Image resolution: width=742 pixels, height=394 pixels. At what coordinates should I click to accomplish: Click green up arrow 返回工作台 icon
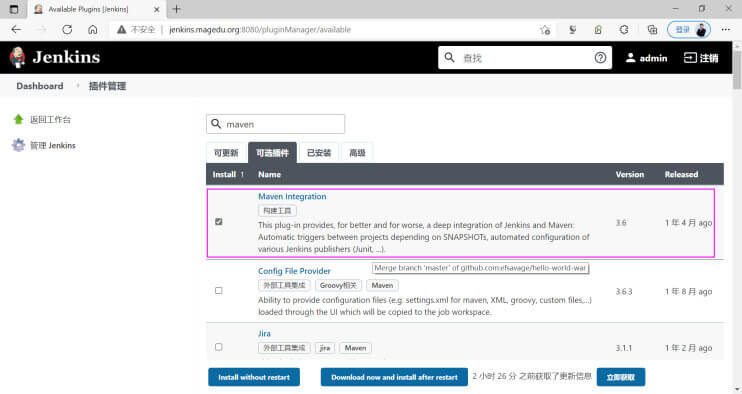18,119
